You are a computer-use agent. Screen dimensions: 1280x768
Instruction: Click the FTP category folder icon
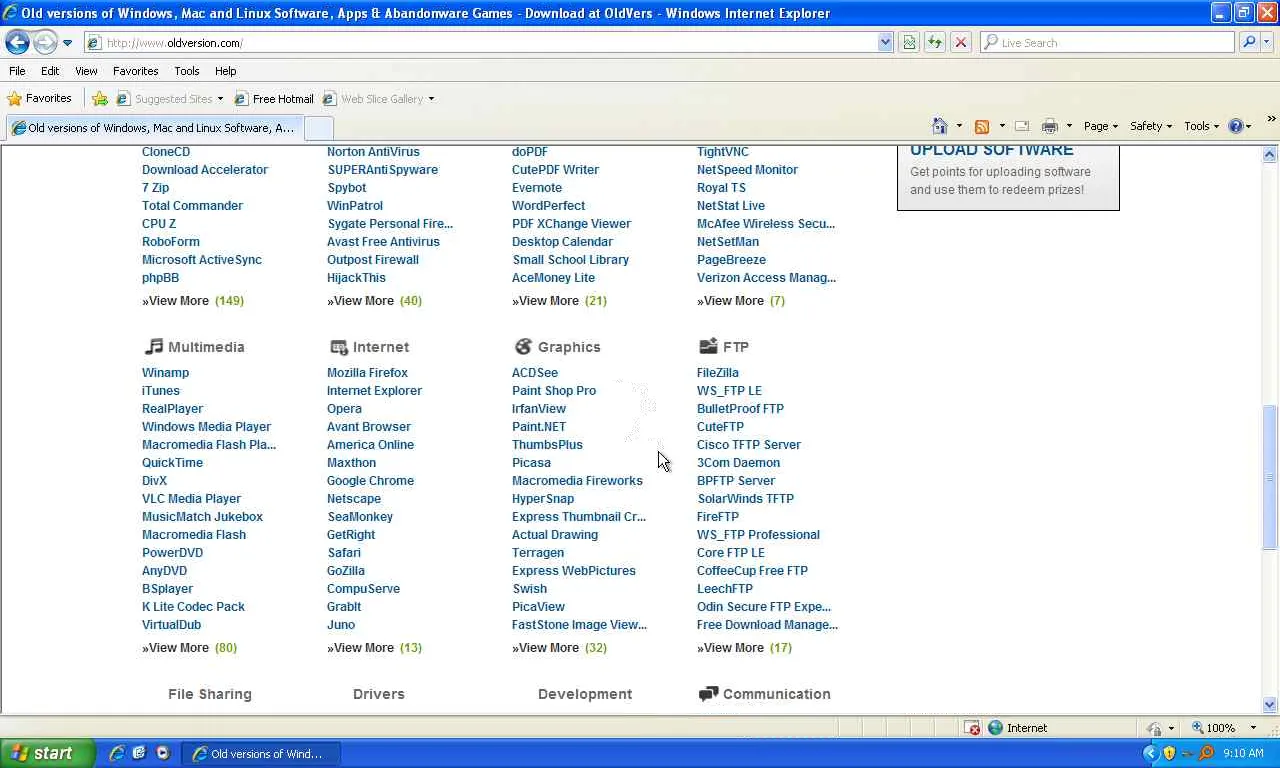(x=708, y=346)
